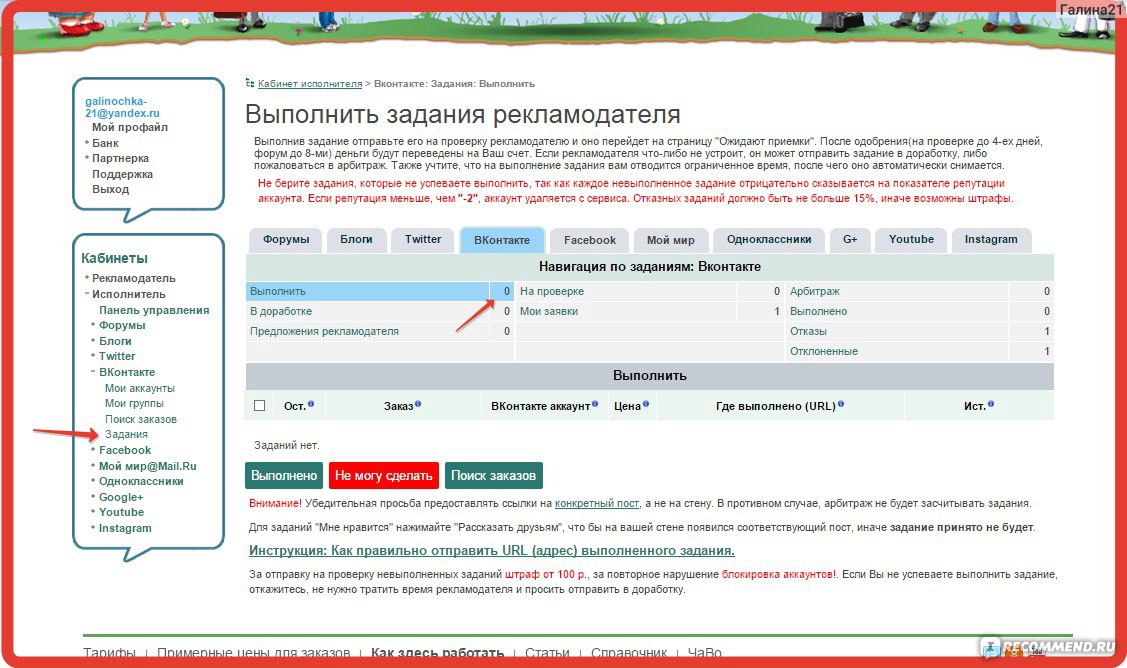Expand the Форумы sidebar section
Viewport: 1127px width, 668px height.
pos(94,325)
